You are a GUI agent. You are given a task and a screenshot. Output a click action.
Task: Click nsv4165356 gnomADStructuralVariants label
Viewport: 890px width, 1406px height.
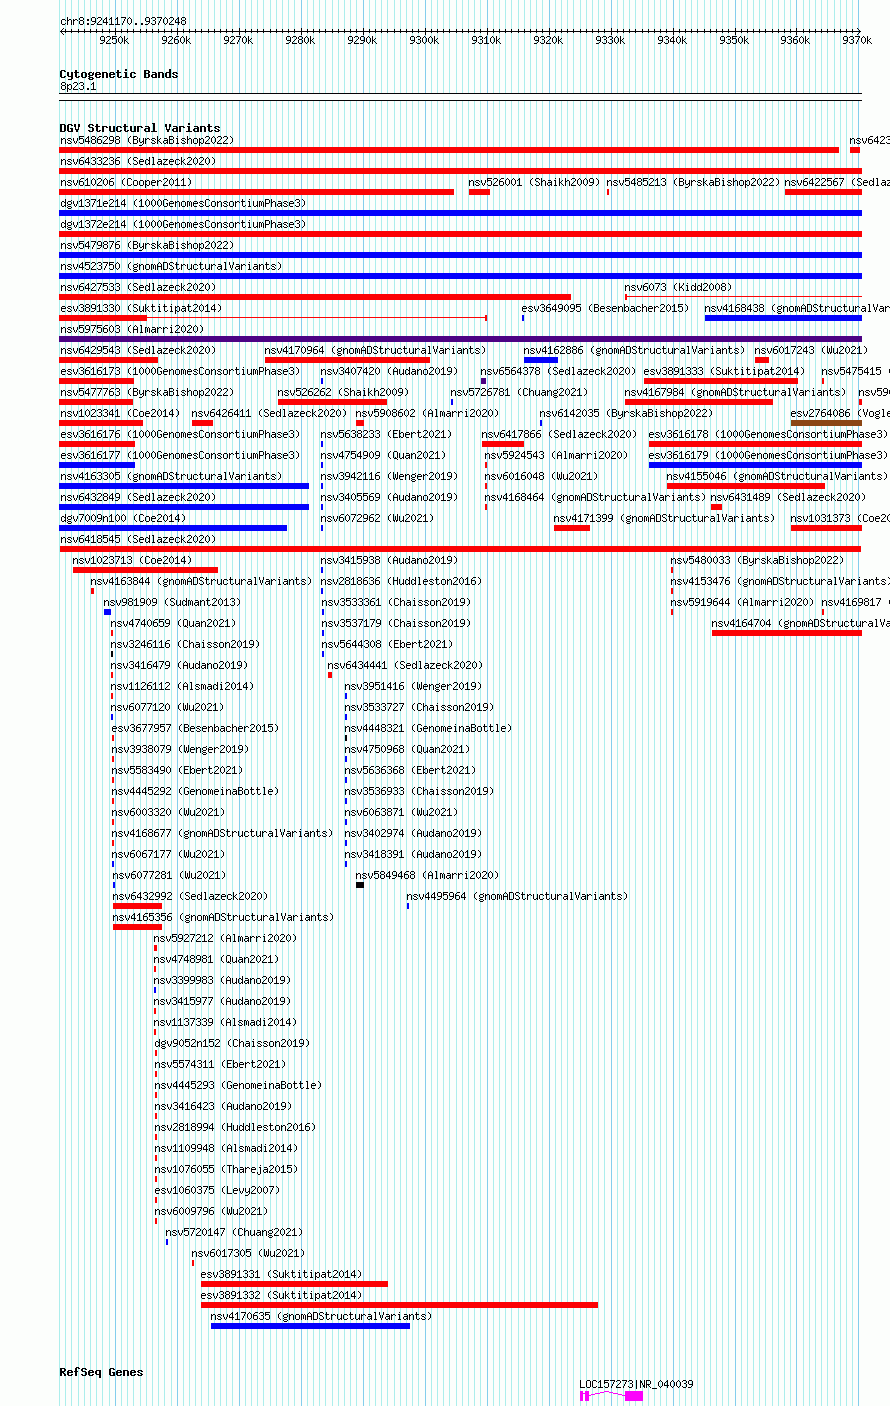223,917
